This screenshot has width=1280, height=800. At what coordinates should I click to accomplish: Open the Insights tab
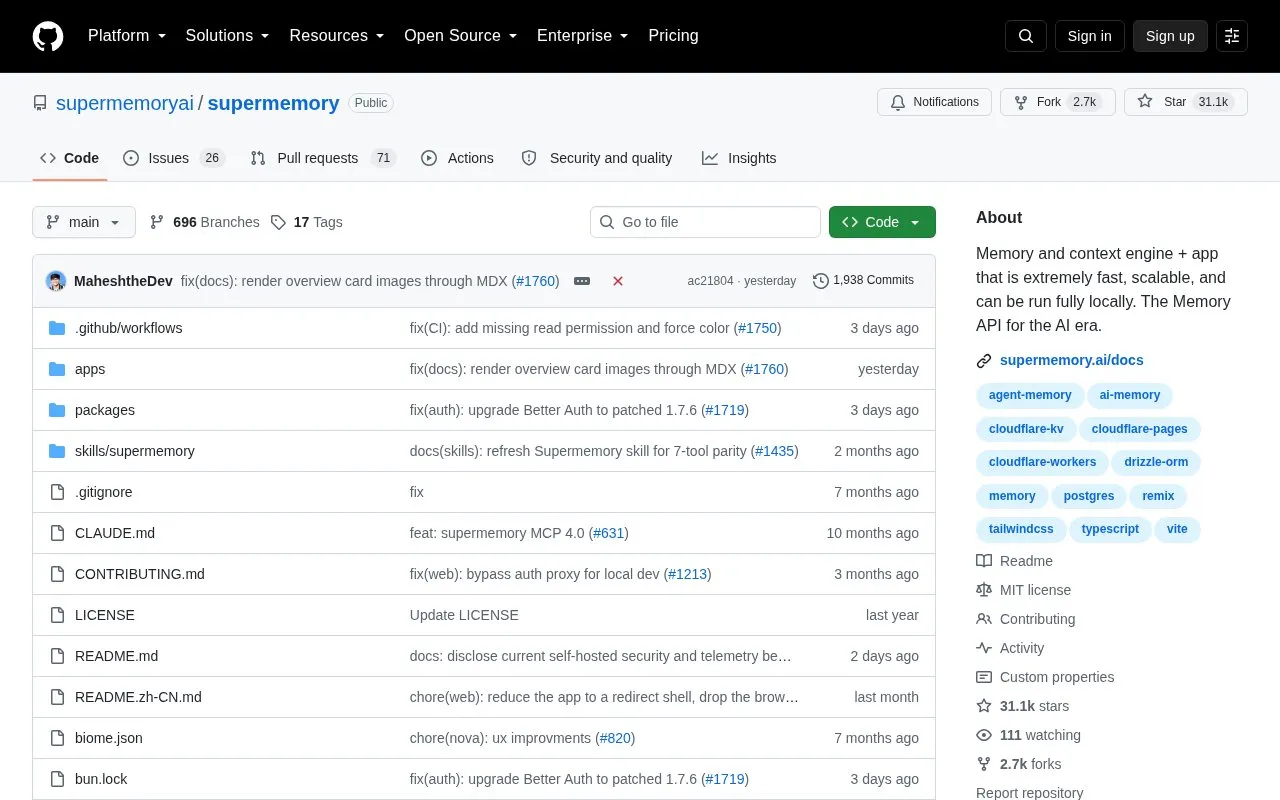[739, 158]
